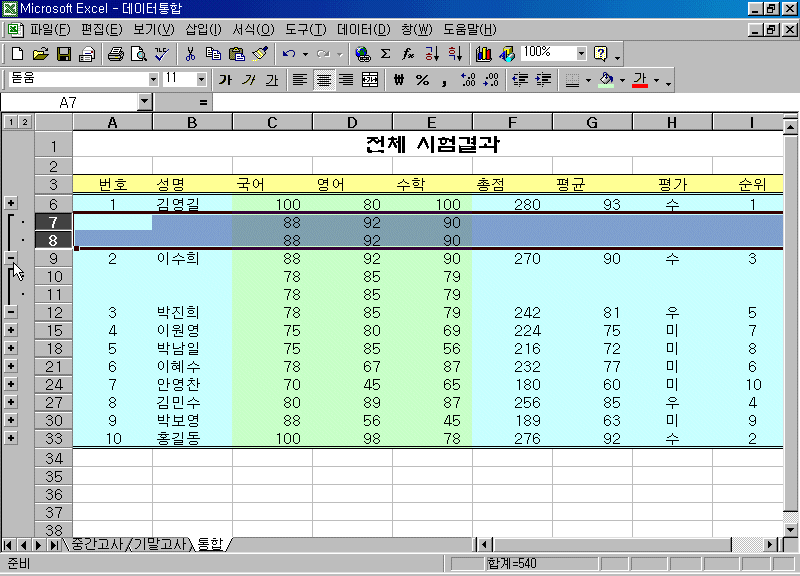This screenshot has width=800, height=576.
Task: Click the Copy icon
Action: 213,54
